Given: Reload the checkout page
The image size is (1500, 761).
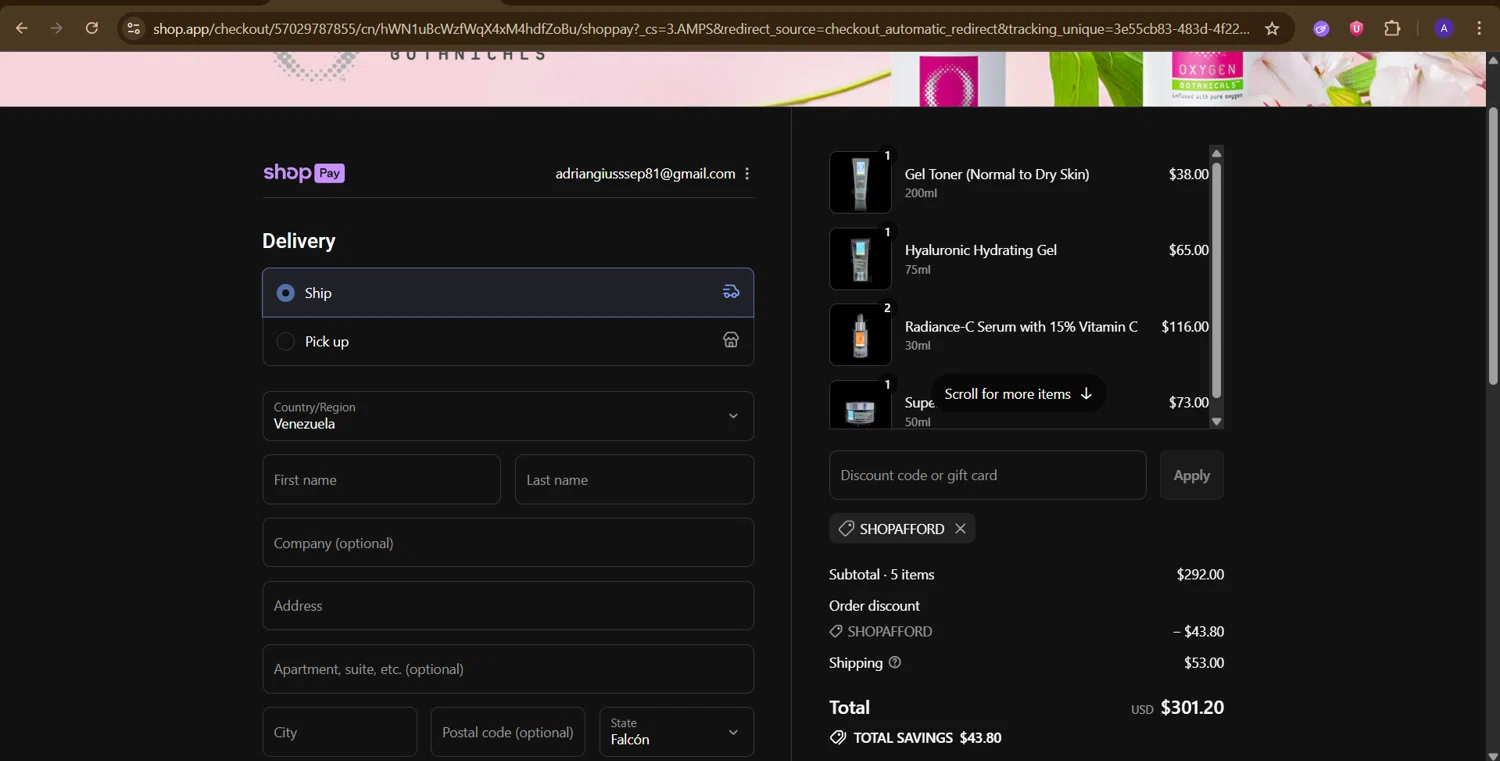Looking at the screenshot, I should click(x=92, y=28).
